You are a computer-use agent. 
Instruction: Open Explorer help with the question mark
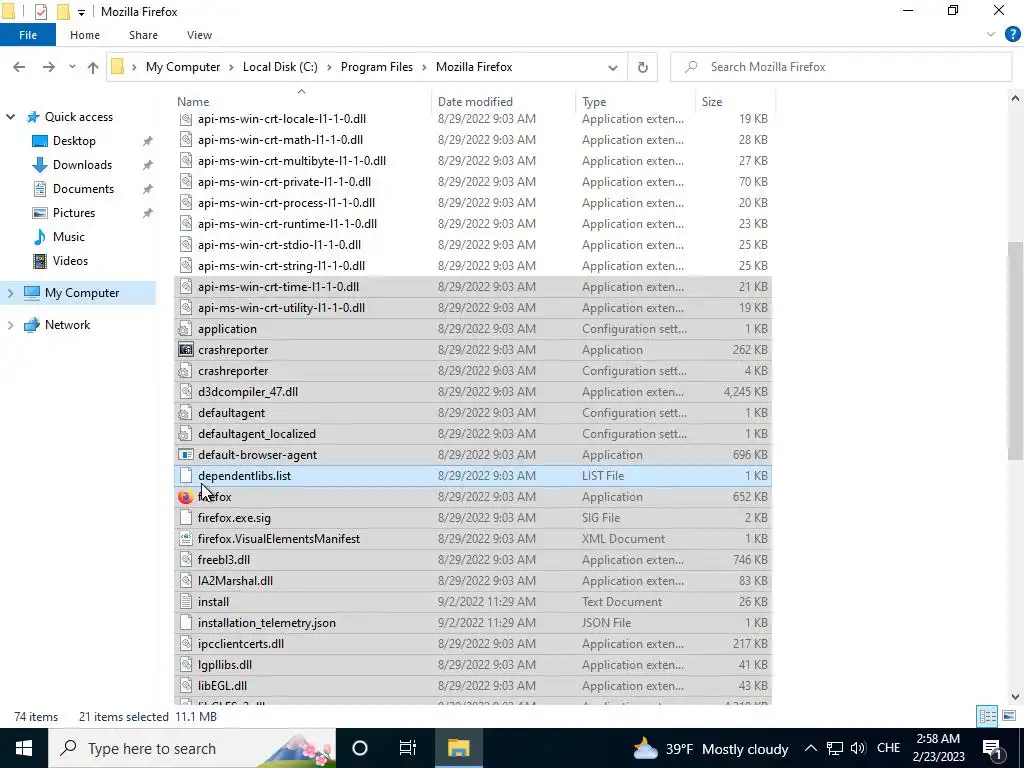[x=1012, y=35]
